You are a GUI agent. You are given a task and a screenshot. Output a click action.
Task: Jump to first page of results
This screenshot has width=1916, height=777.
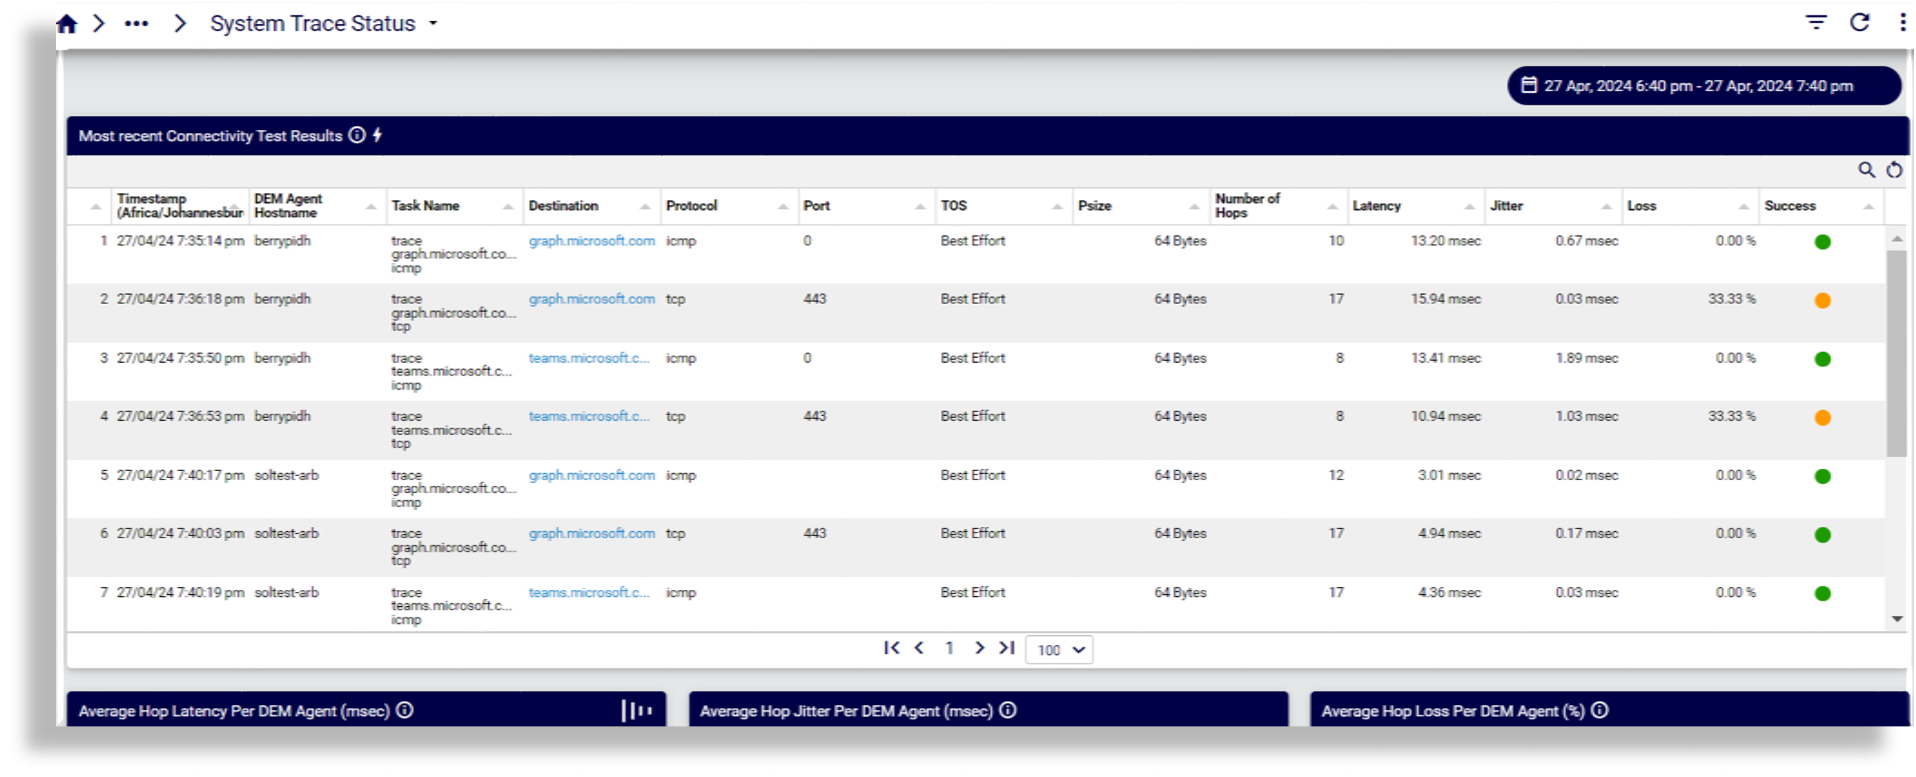point(891,648)
